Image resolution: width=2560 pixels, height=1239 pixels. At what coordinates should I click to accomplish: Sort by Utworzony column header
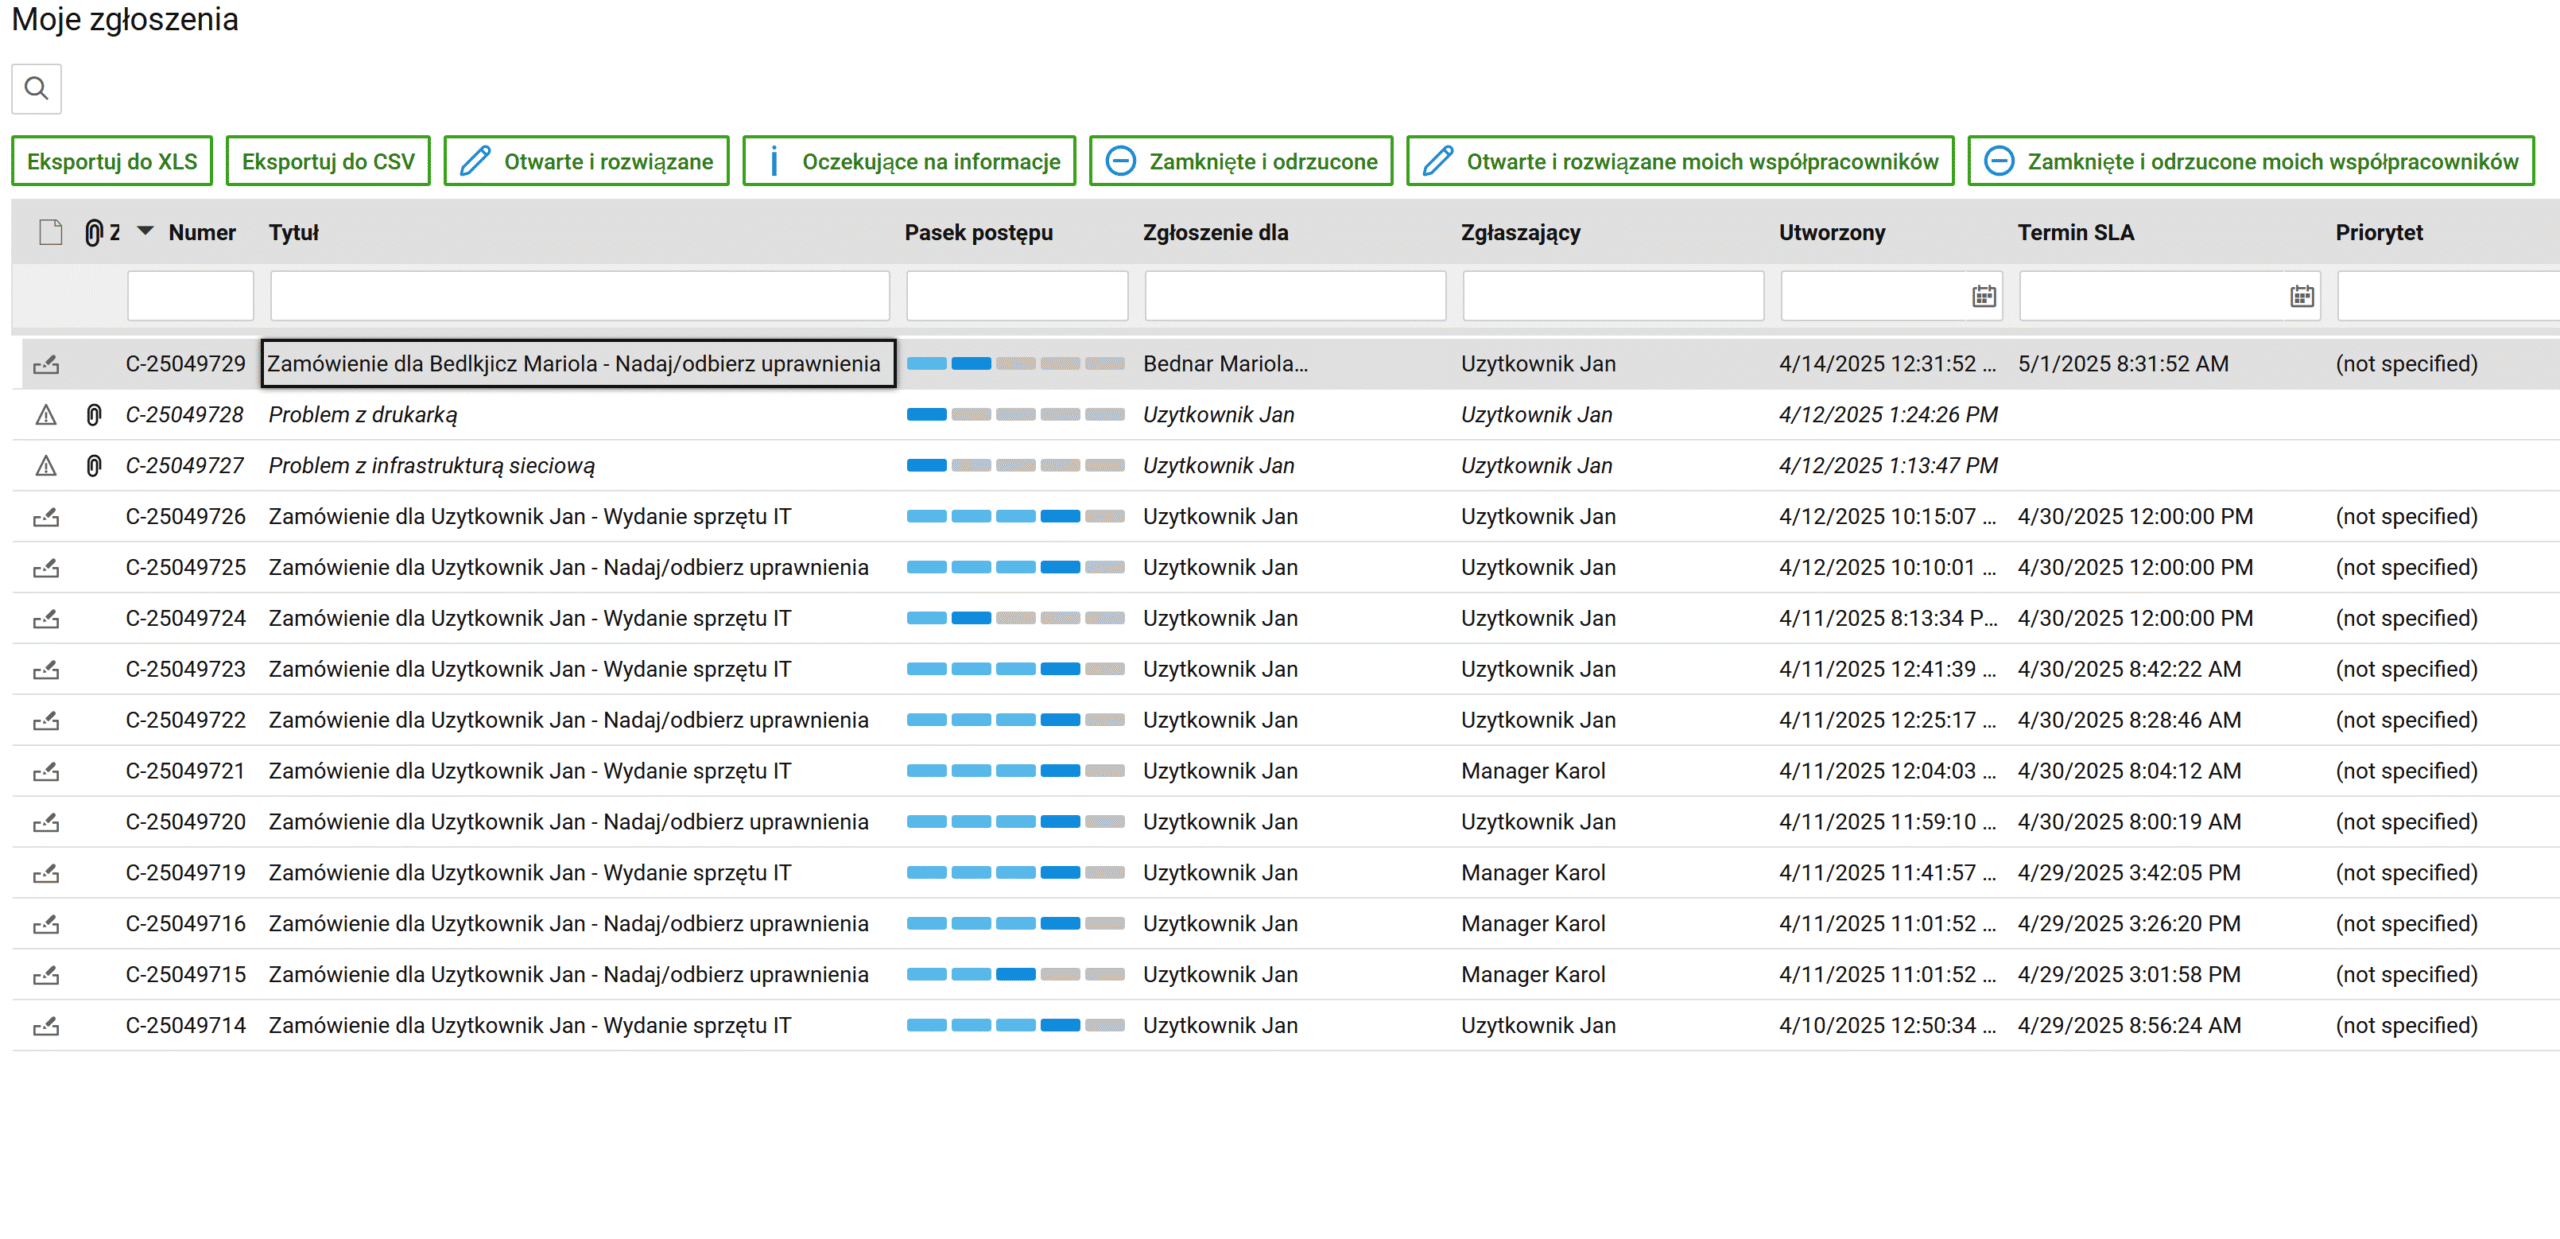click(x=1831, y=233)
